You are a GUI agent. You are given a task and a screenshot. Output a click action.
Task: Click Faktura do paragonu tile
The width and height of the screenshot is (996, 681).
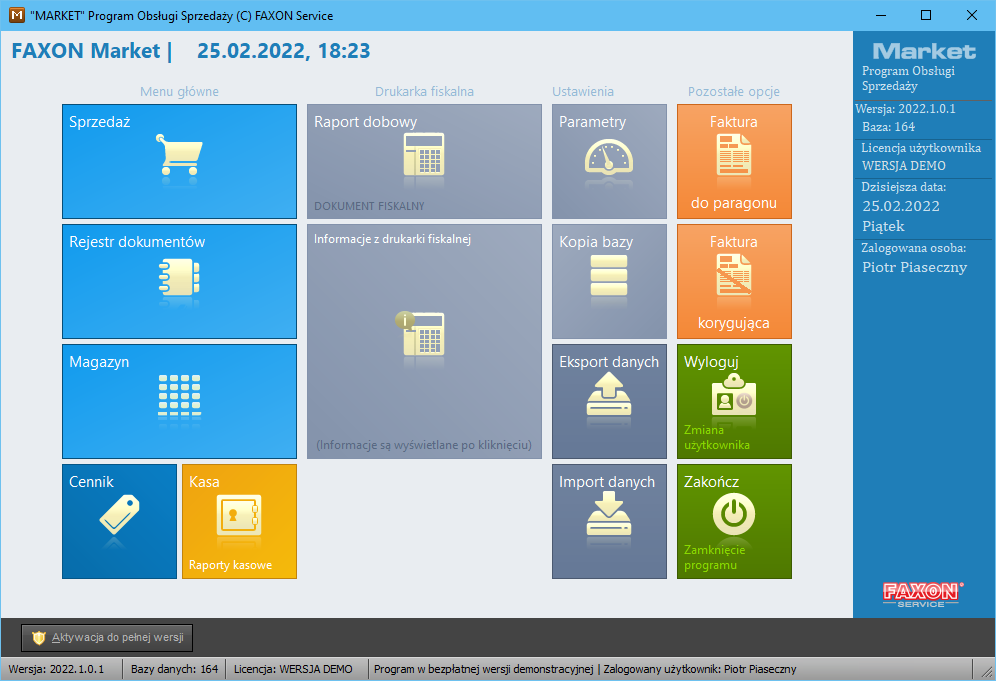coord(734,161)
